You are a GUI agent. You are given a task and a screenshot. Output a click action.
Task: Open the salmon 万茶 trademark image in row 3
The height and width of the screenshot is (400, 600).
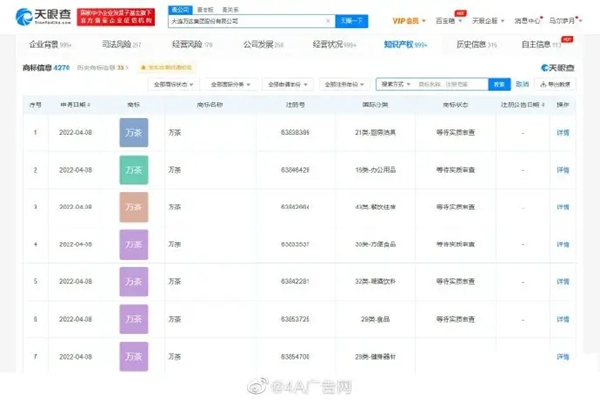(x=134, y=207)
